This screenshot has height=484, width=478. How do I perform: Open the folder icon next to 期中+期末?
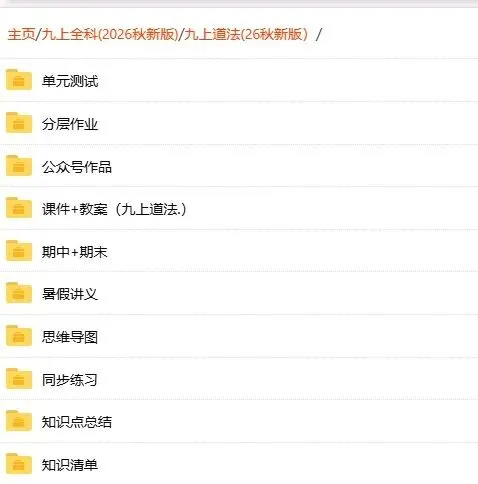tap(19, 250)
